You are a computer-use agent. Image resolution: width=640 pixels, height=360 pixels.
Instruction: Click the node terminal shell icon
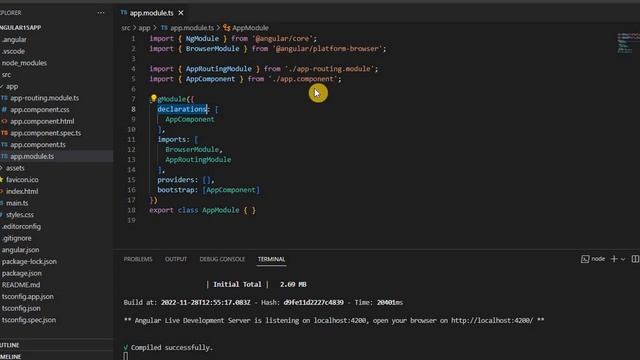pos(585,259)
